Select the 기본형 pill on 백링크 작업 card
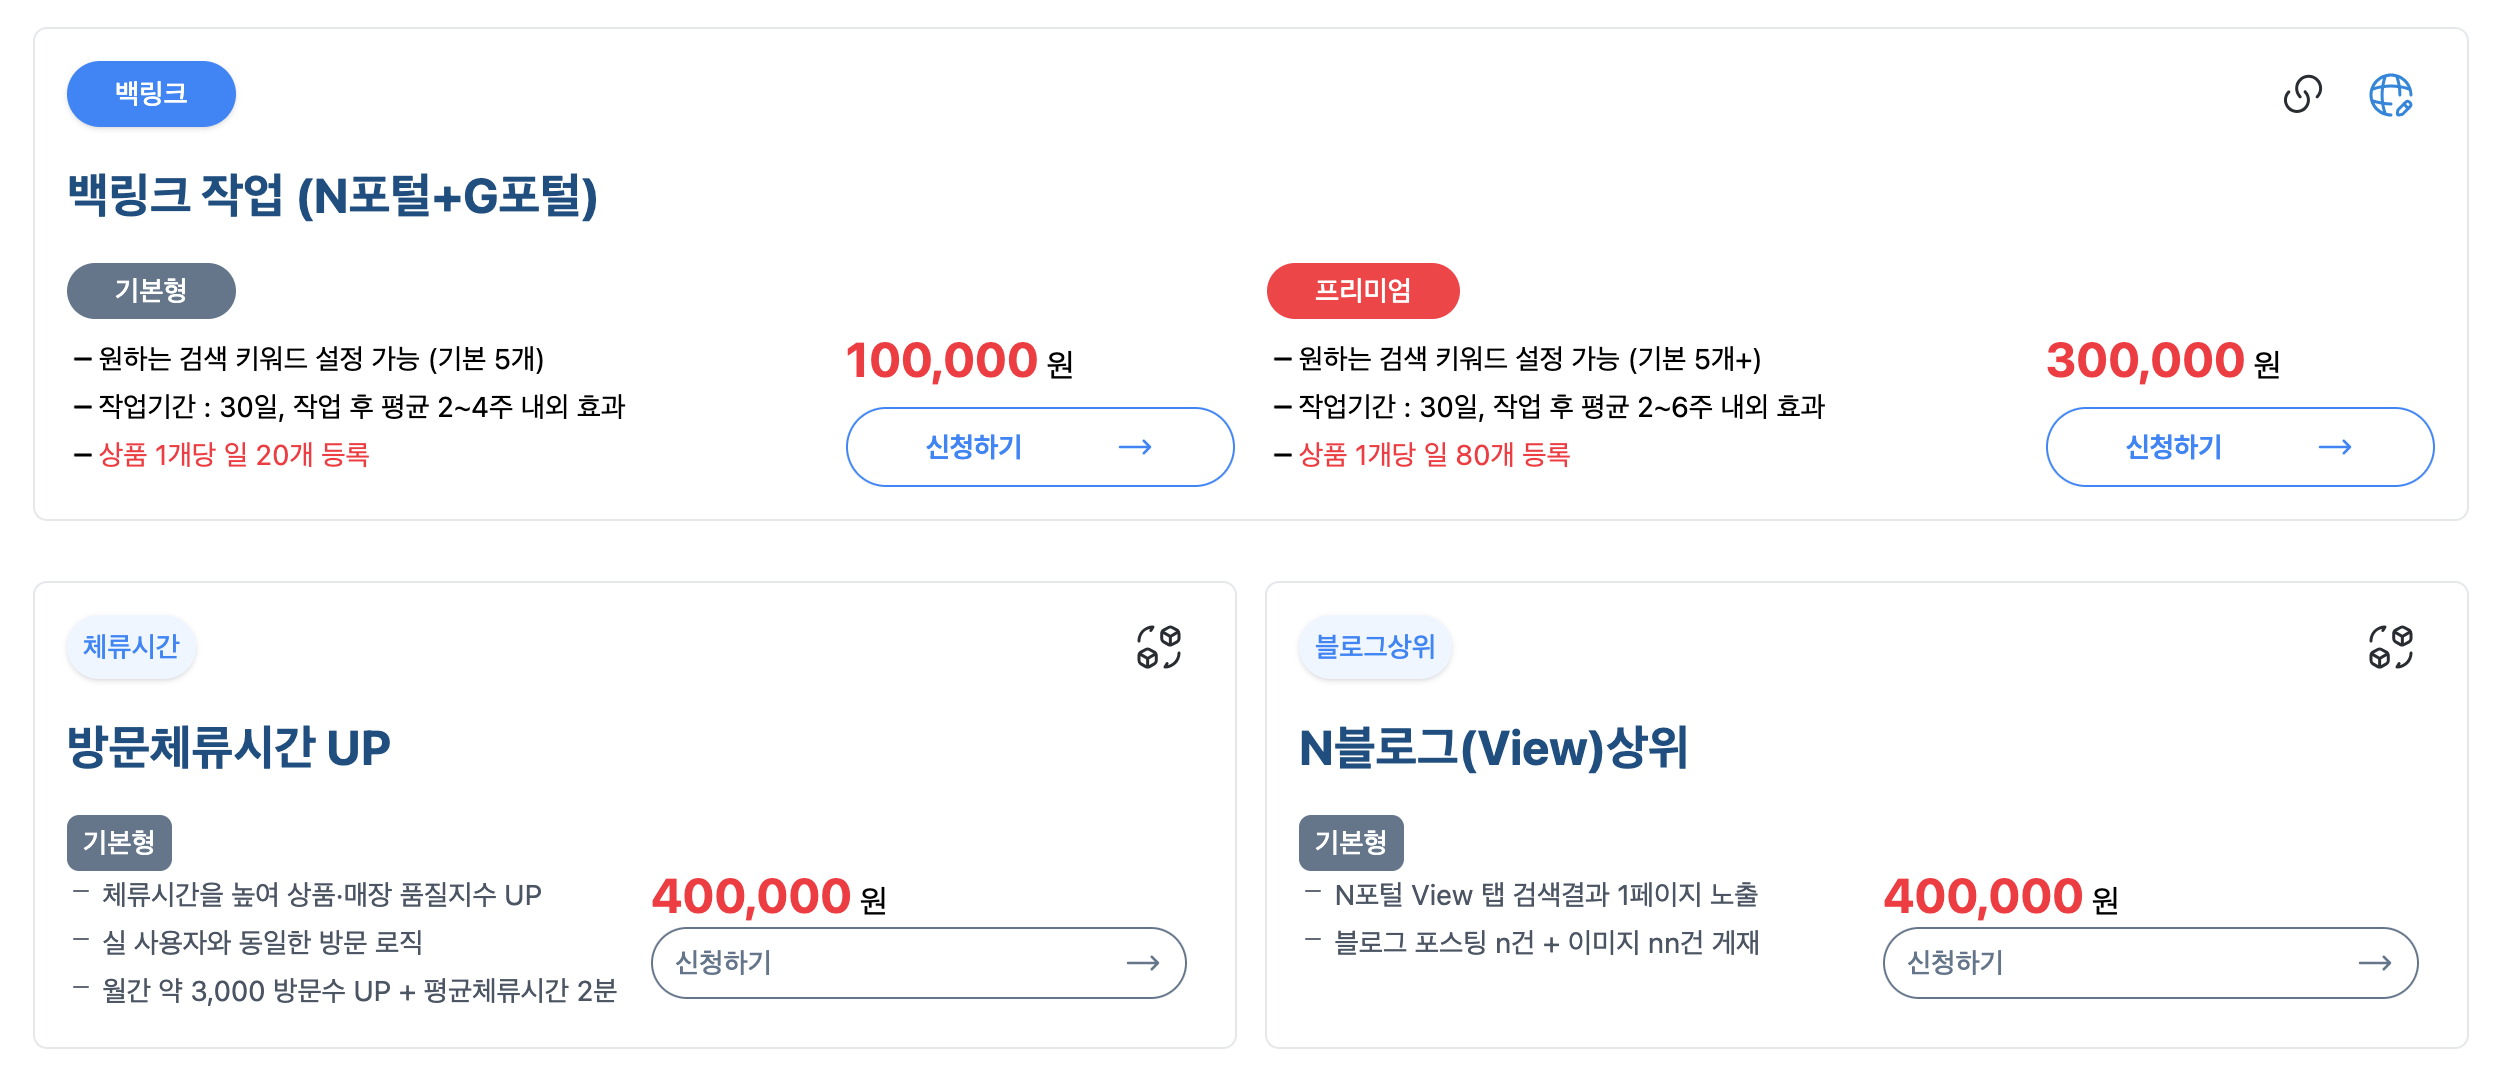The height and width of the screenshot is (1070, 2496). [151, 291]
